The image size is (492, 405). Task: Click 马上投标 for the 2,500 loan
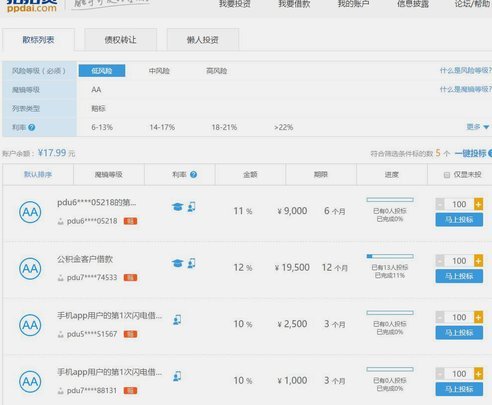[x=459, y=333]
